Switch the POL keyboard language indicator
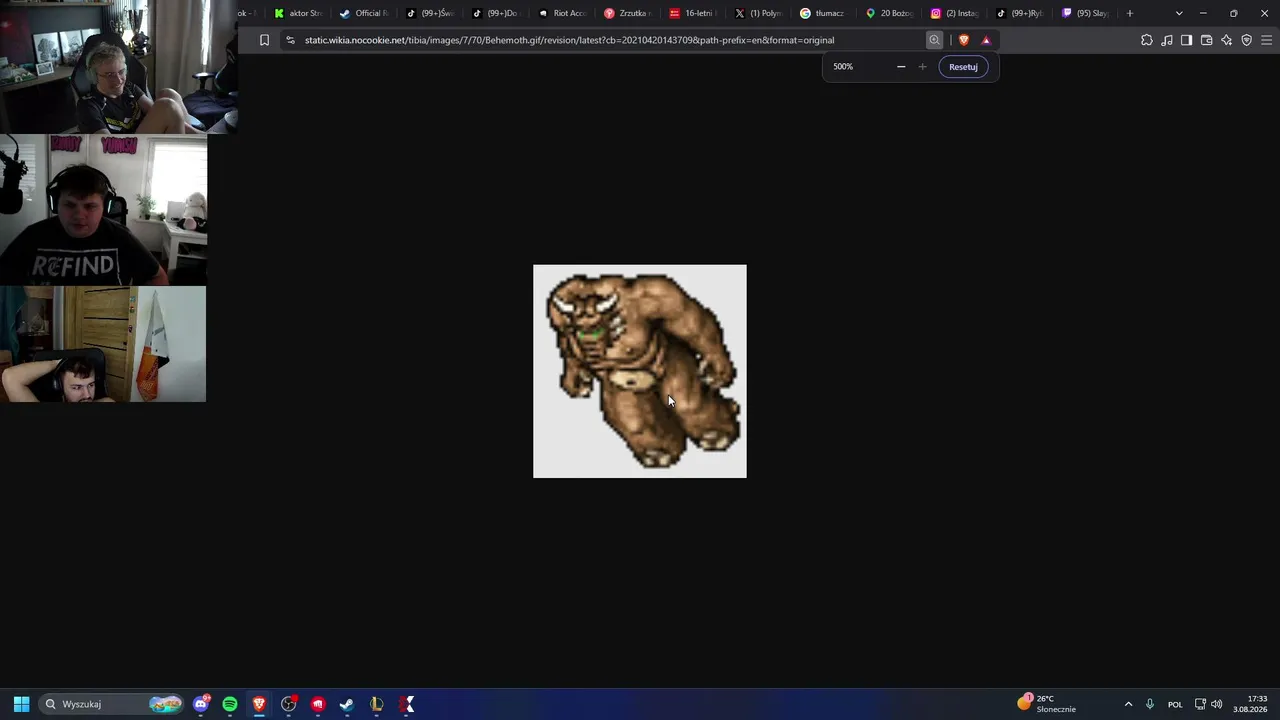The width and height of the screenshot is (1280, 720). (1175, 704)
